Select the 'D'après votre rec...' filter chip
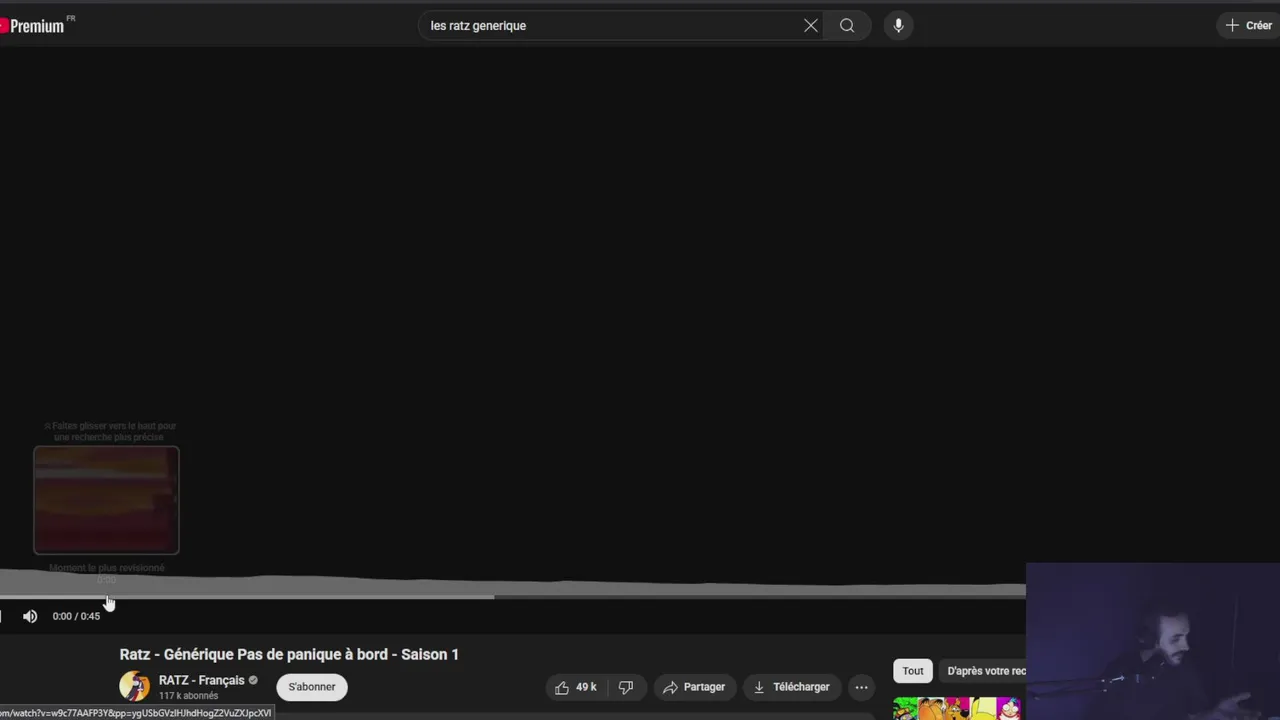 984,671
